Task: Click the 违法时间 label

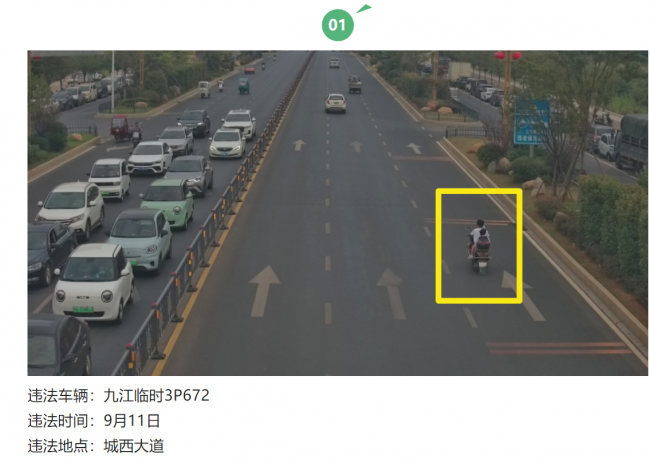Action: tap(58, 420)
